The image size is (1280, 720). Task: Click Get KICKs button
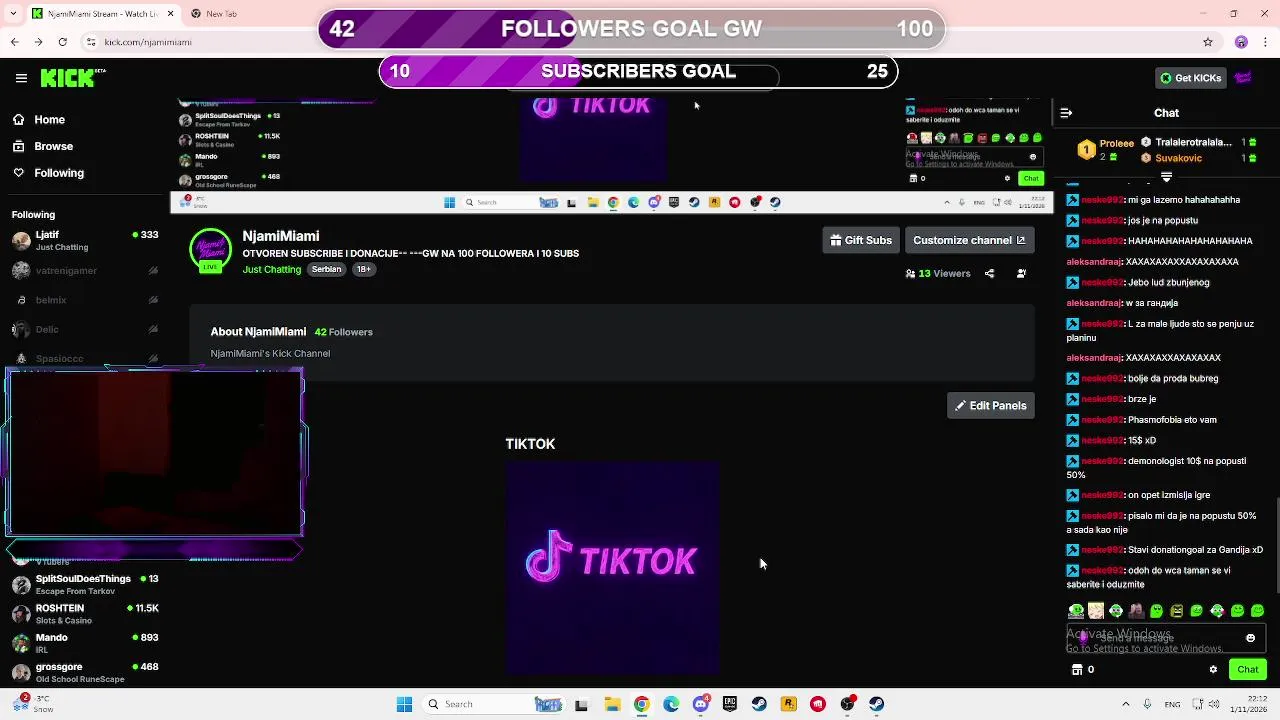point(1190,78)
